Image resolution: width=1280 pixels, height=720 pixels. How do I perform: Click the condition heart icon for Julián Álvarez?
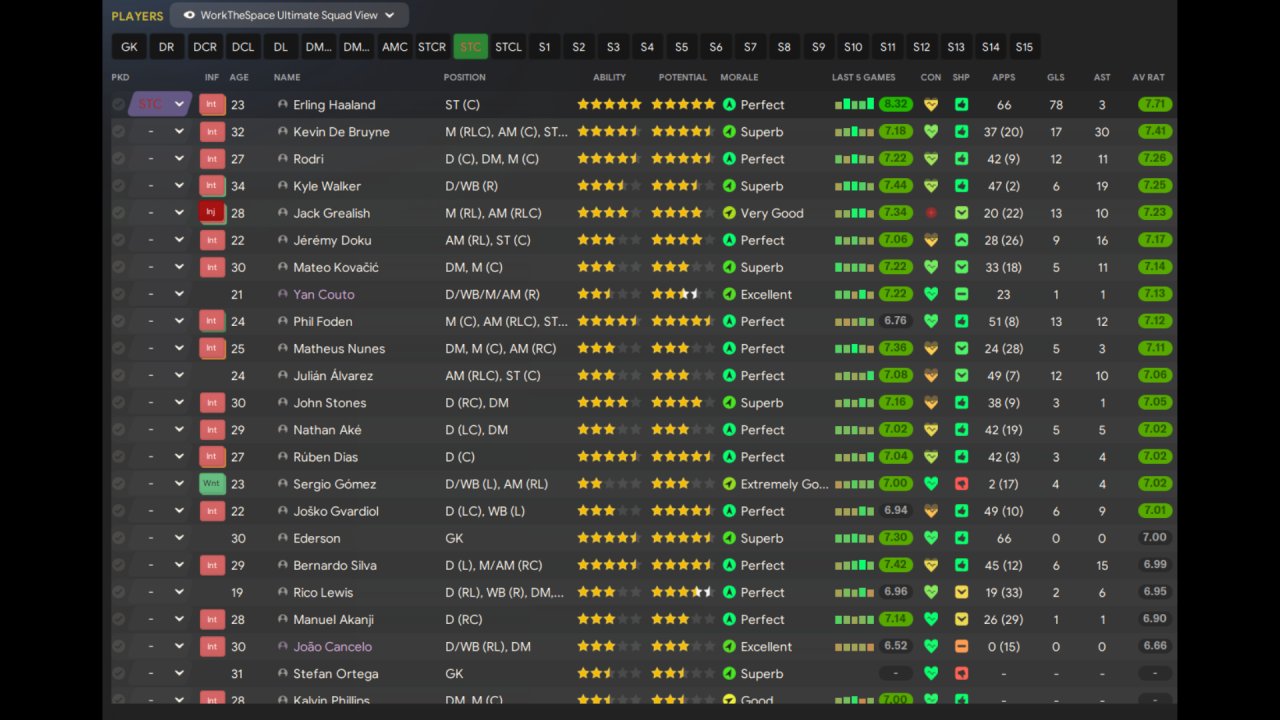pos(931,376)
